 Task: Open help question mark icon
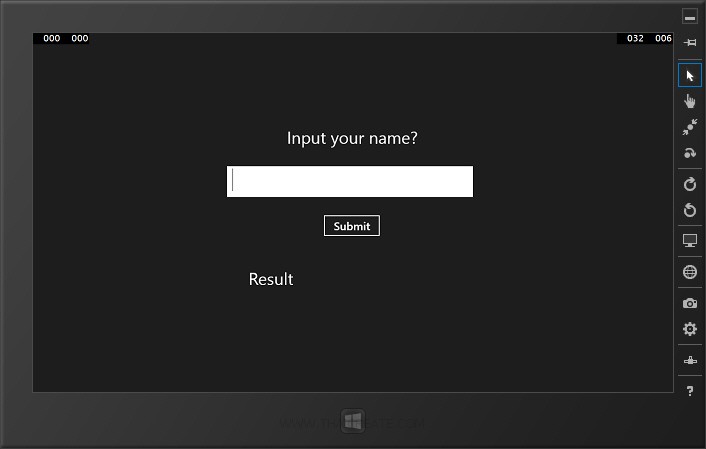tap(689, 391)
